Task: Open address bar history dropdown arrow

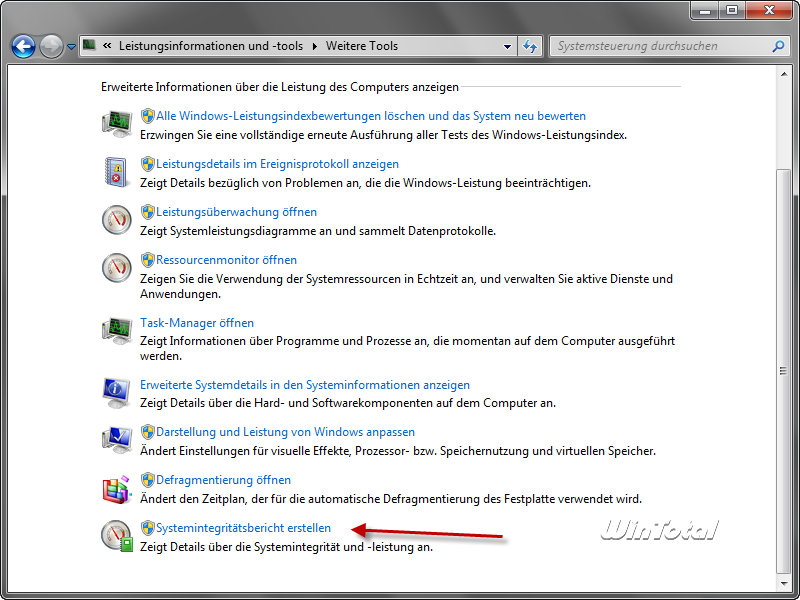Action: pos(507,46)
